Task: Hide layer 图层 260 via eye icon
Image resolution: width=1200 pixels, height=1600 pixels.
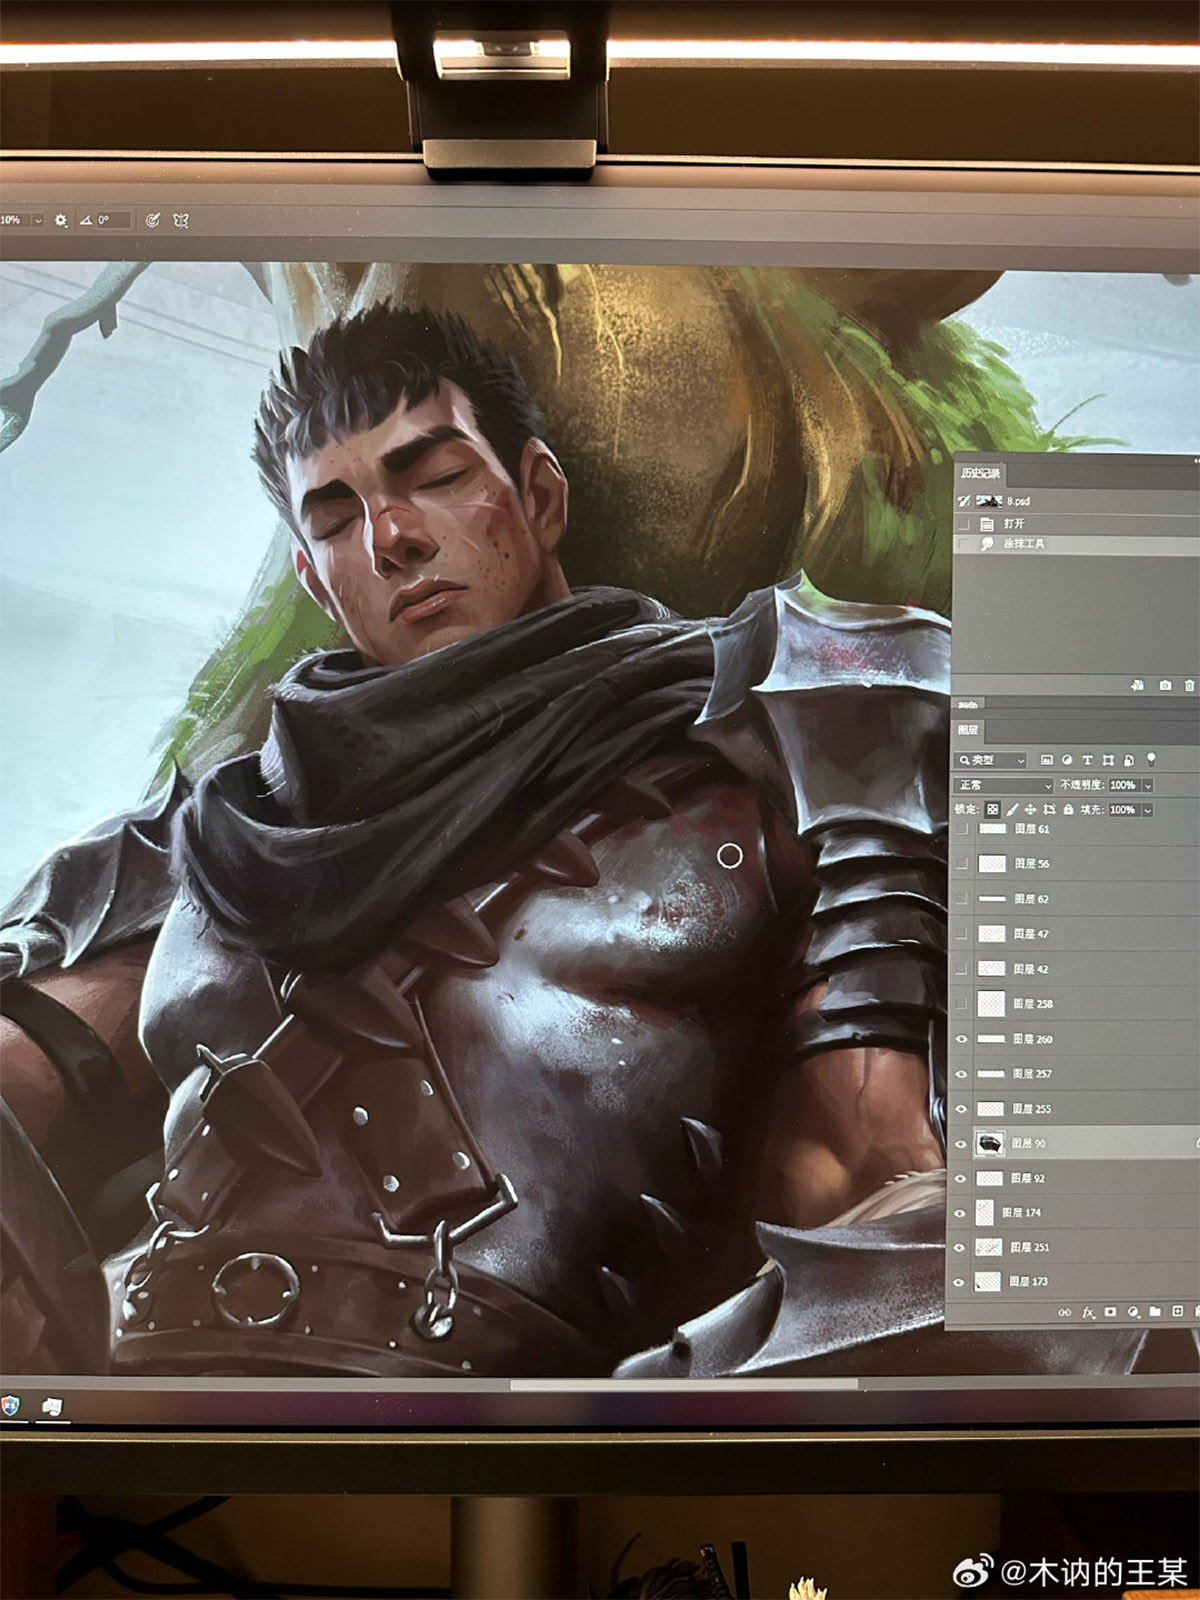Action: pos(962,1039)
